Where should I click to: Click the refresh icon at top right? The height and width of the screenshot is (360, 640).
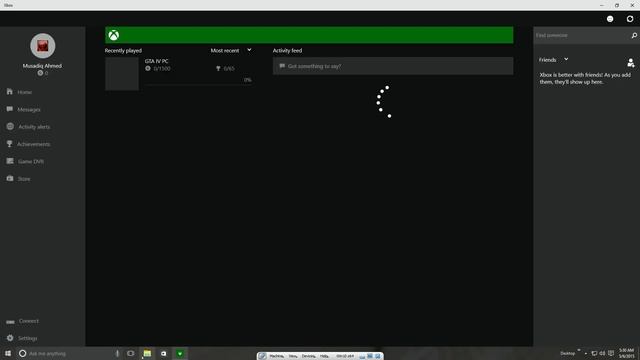coord(630,19)
